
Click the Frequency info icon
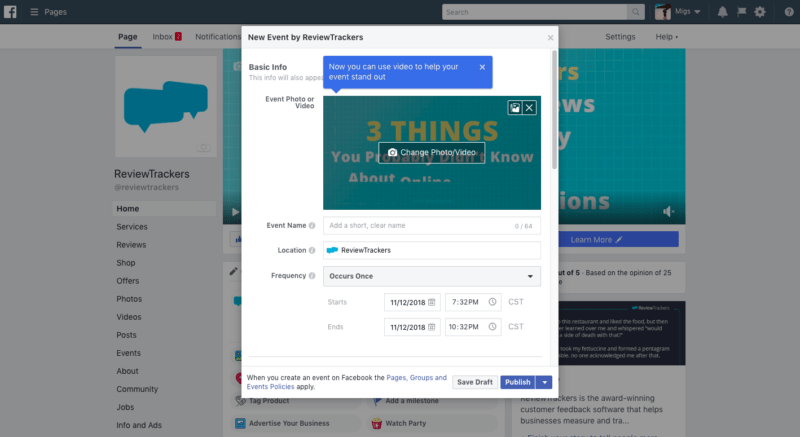click(312, 275)
